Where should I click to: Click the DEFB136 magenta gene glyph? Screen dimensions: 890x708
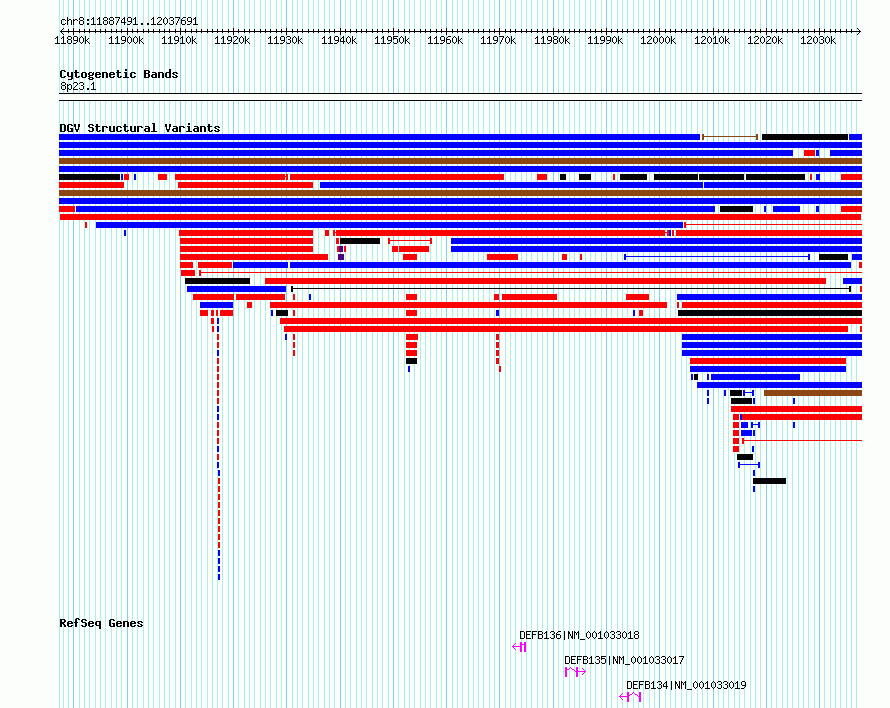coord(519,647)
